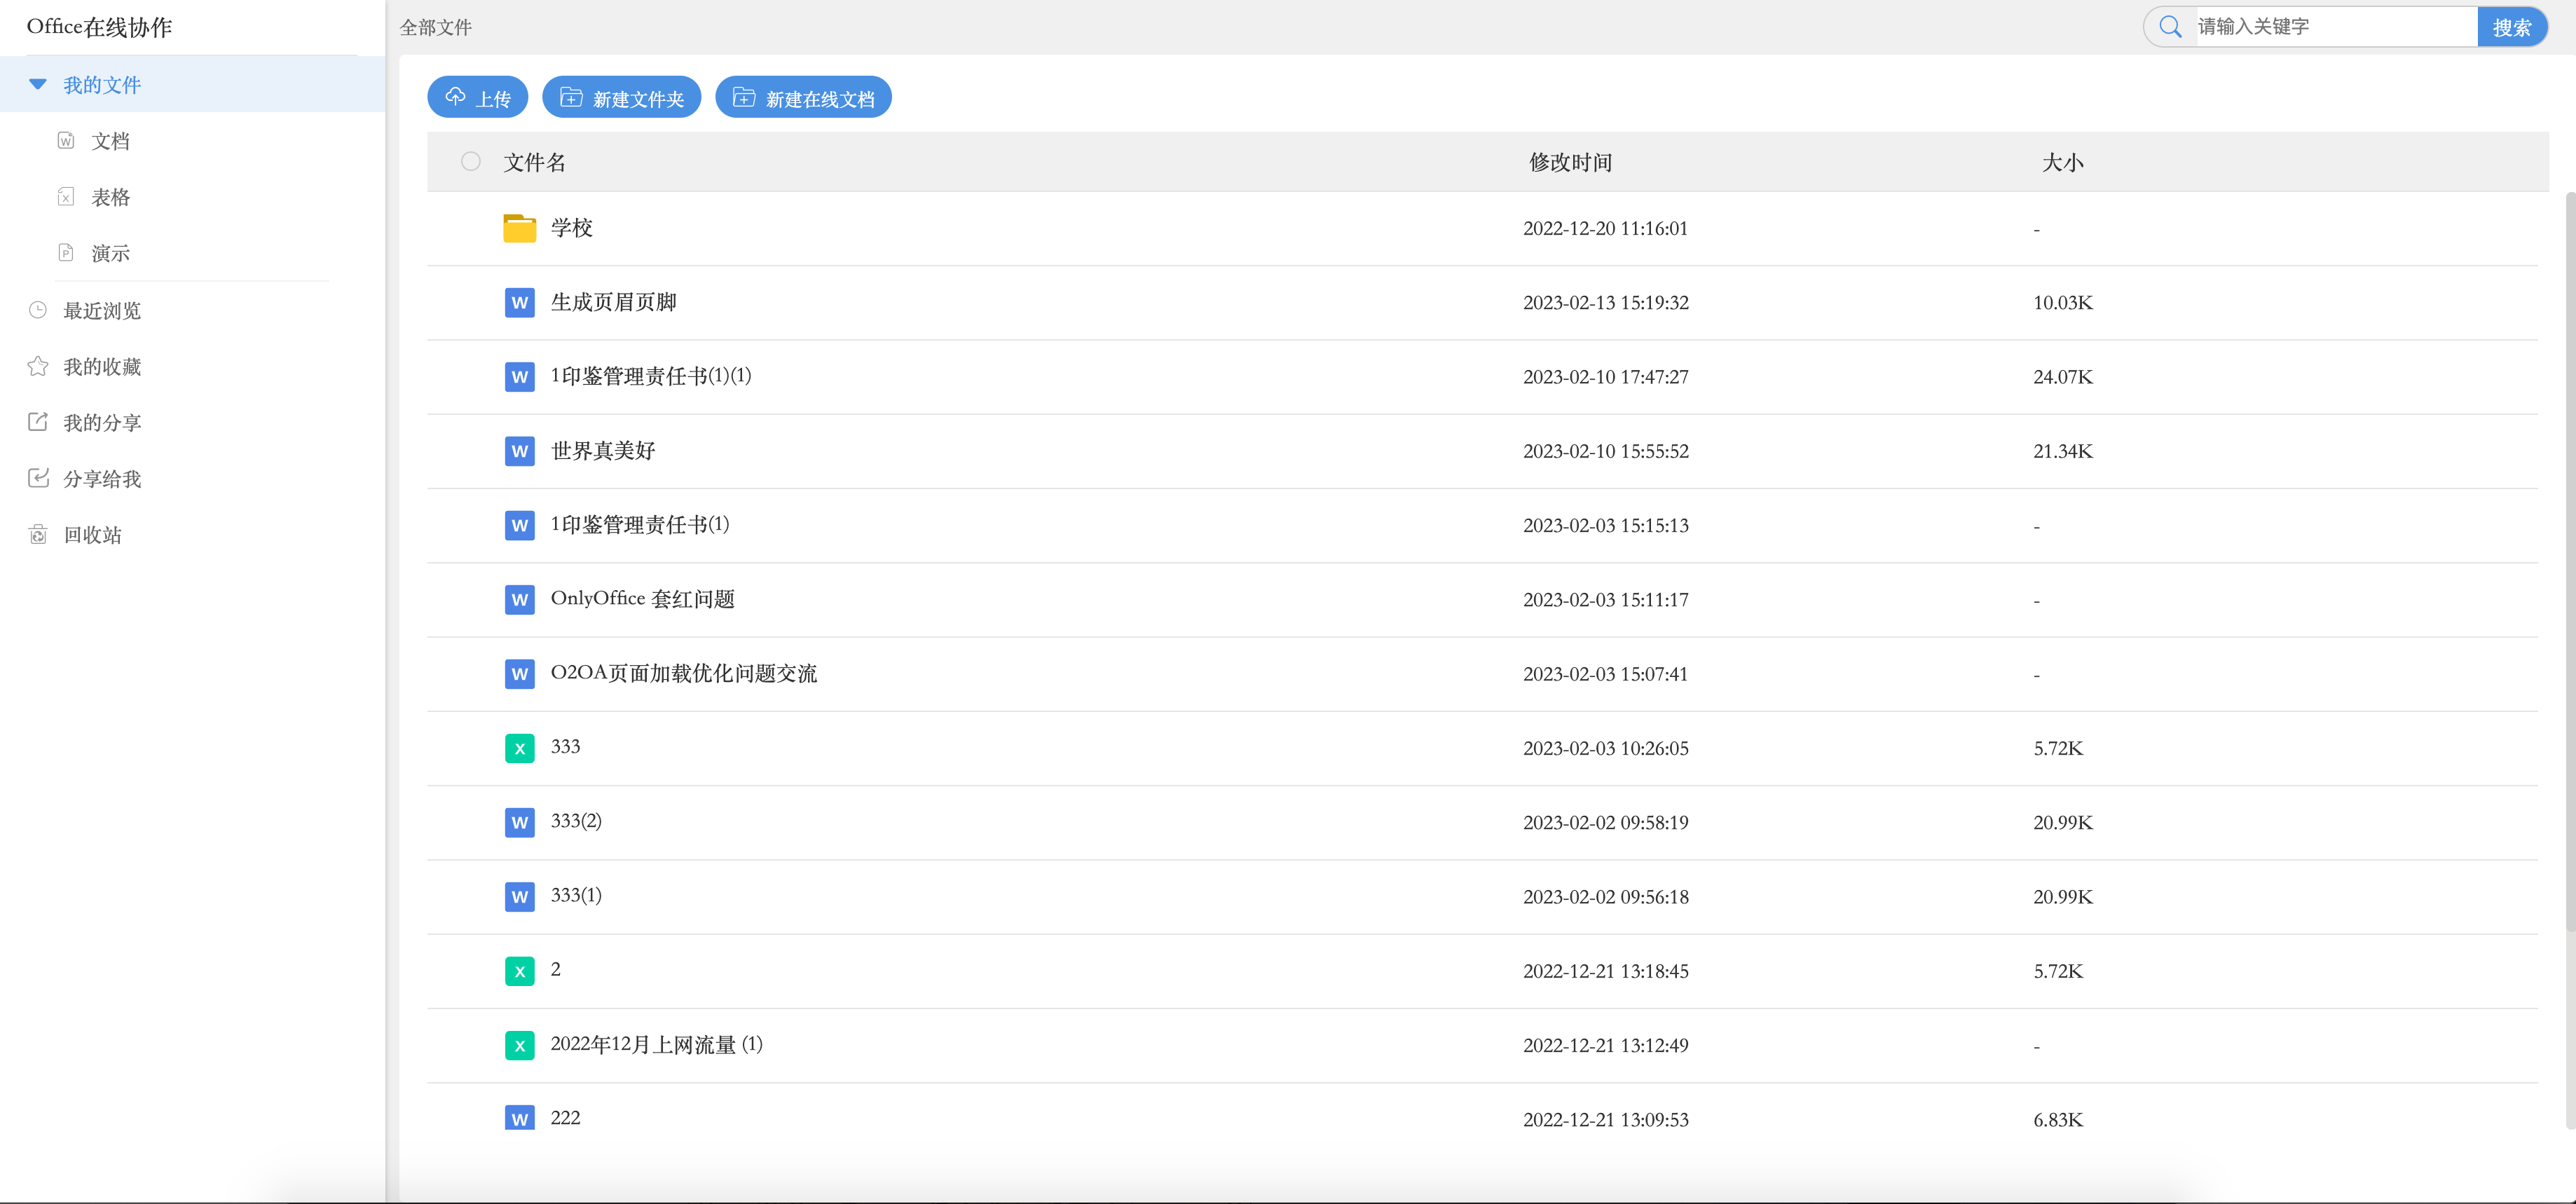Click the 学校 folder icon
Screen dimensions: 2576x1204
click(519, 228)
